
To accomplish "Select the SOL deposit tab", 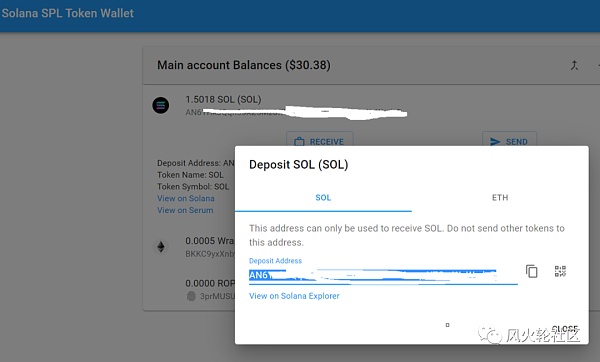I will pos(323,198).
